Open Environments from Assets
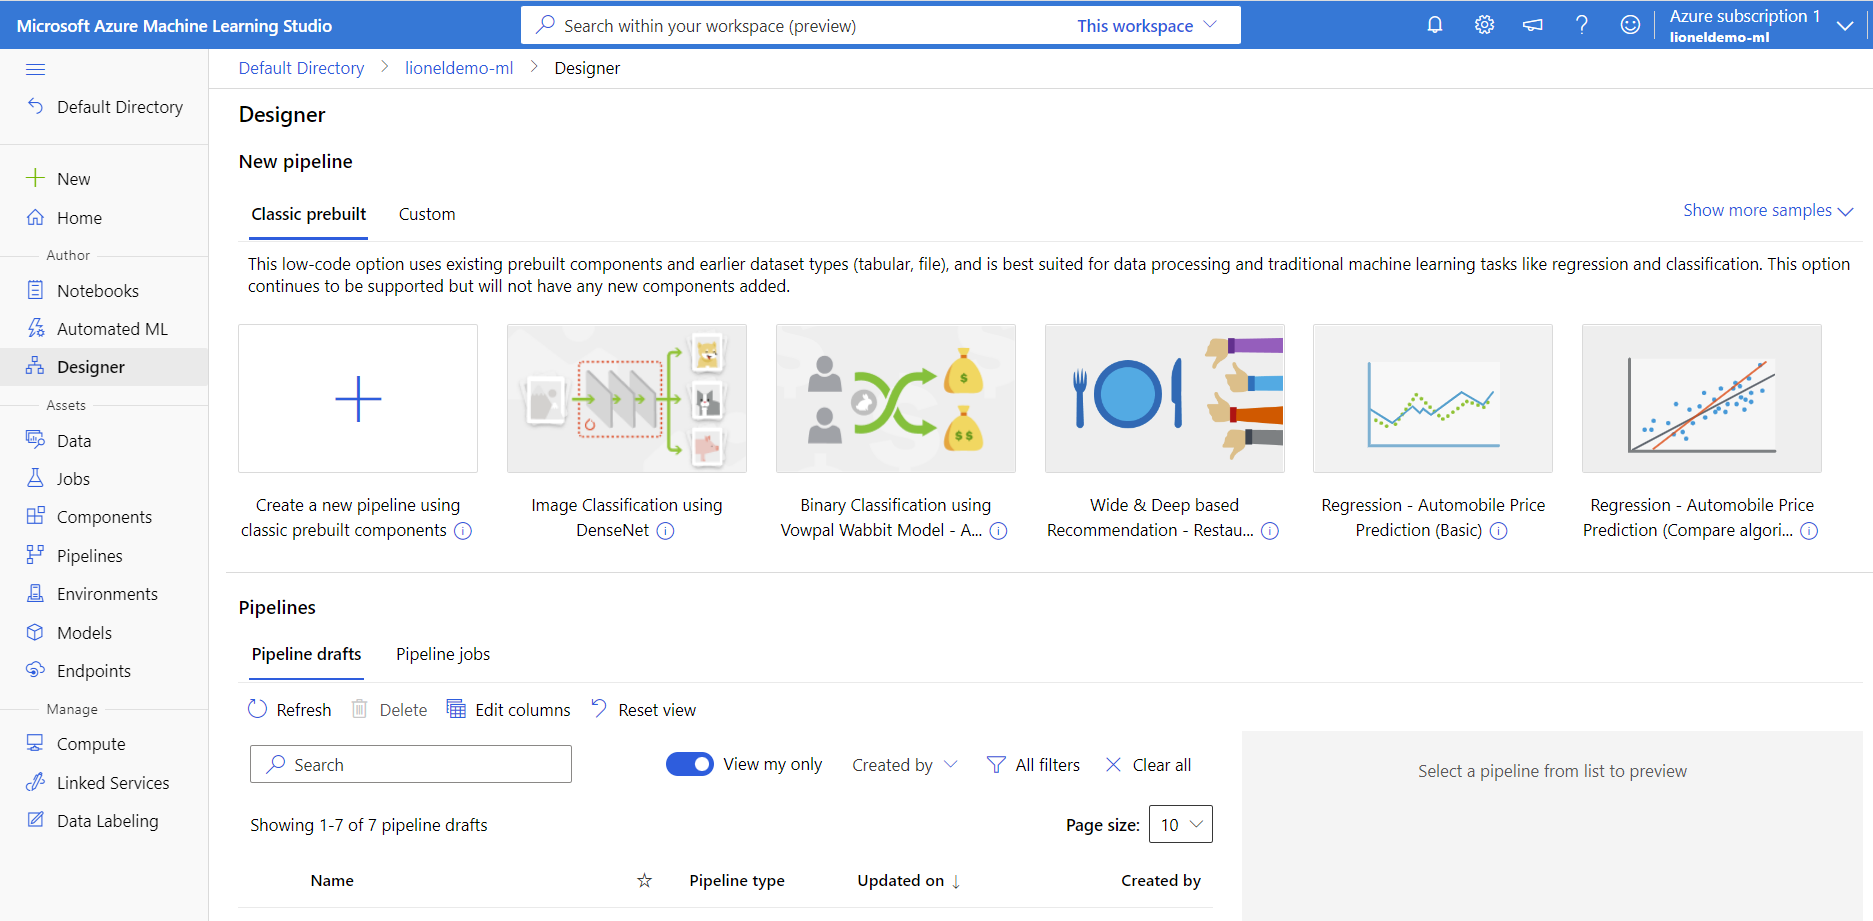1873x921 pixels. (106, 593)
